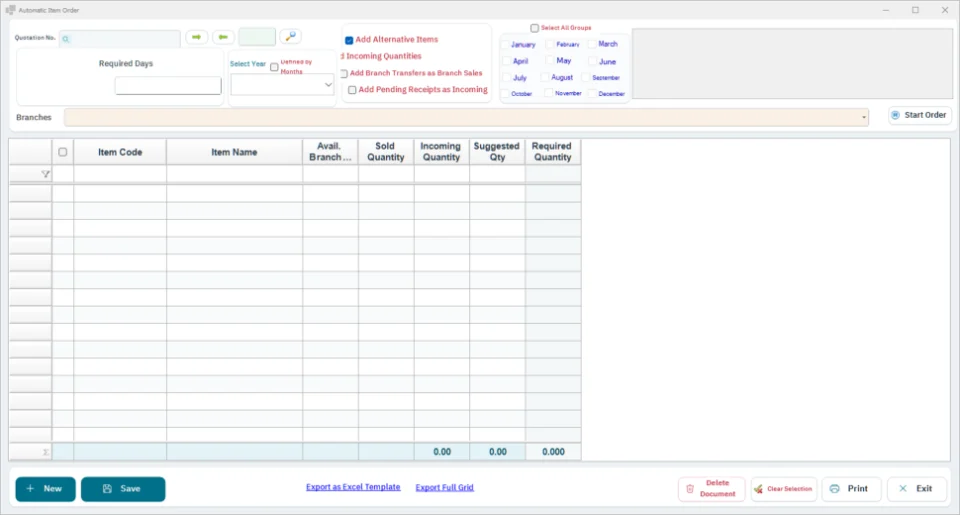Click the Avail. Branch column header
Viewport: 960px width, 515px height.
pyautogui.click(x=331, y=152)
